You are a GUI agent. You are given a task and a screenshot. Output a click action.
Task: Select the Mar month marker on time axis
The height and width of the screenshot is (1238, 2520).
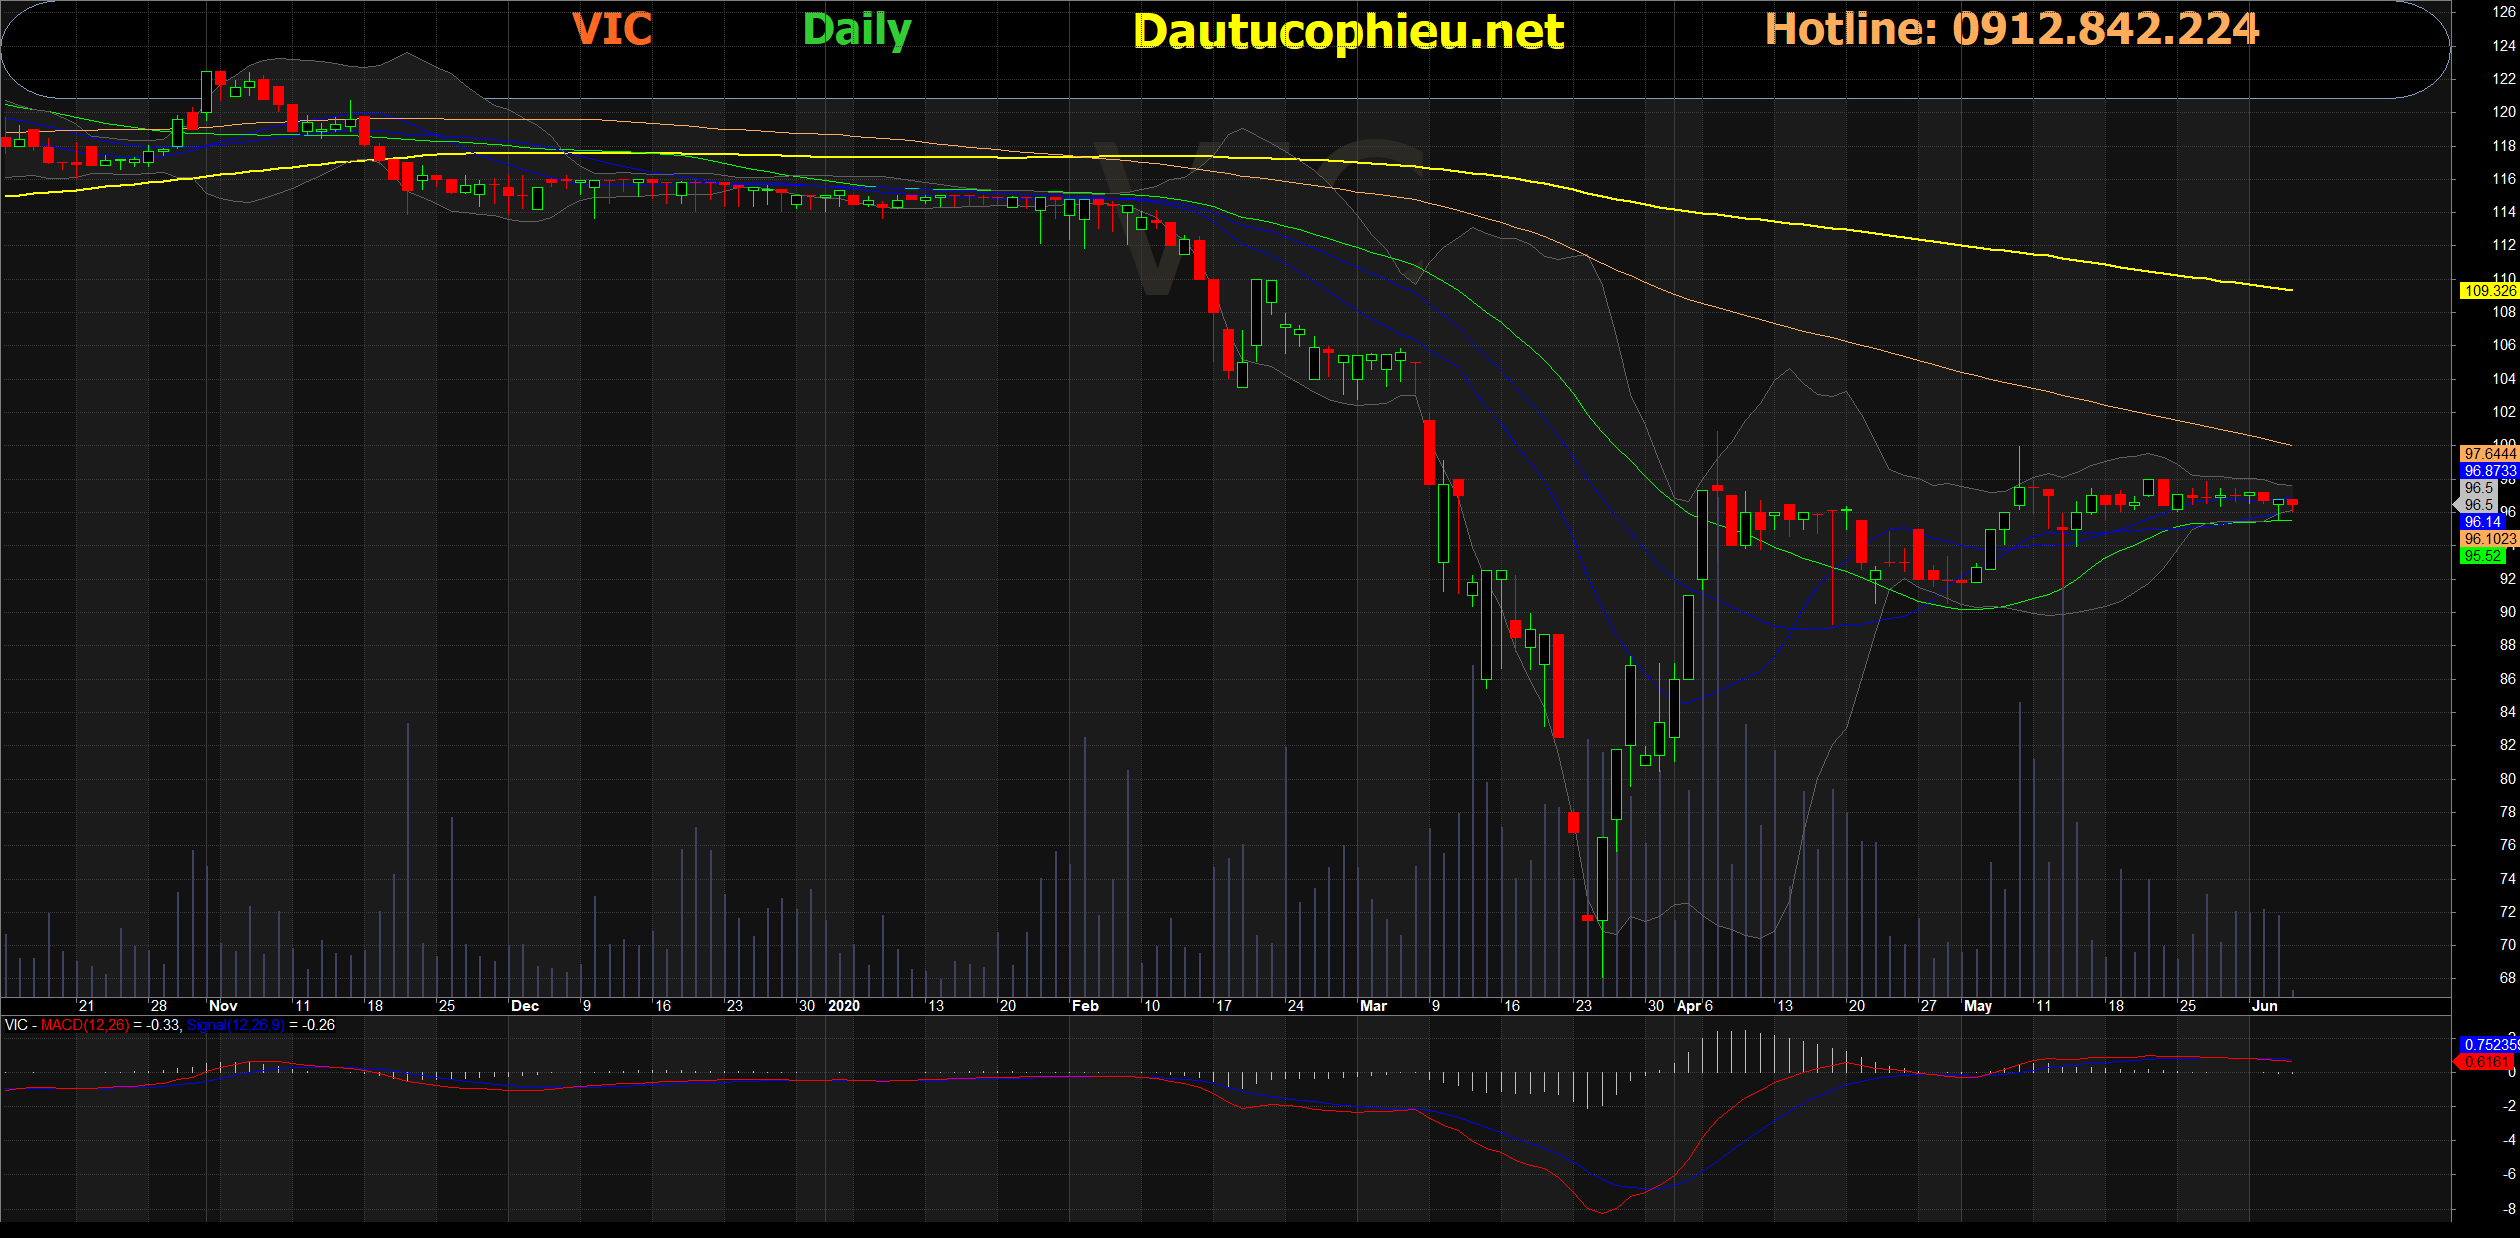click(1373, 1006)
